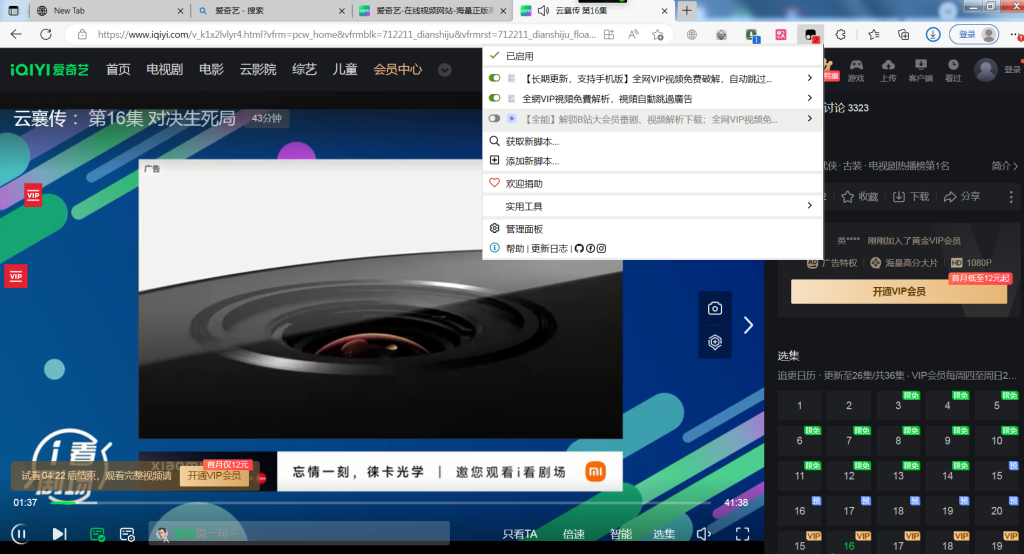The width and height of the screenshot is (1024, 554).
Task: Open the browser extensions puzzle icon
Action: (840, 35)
